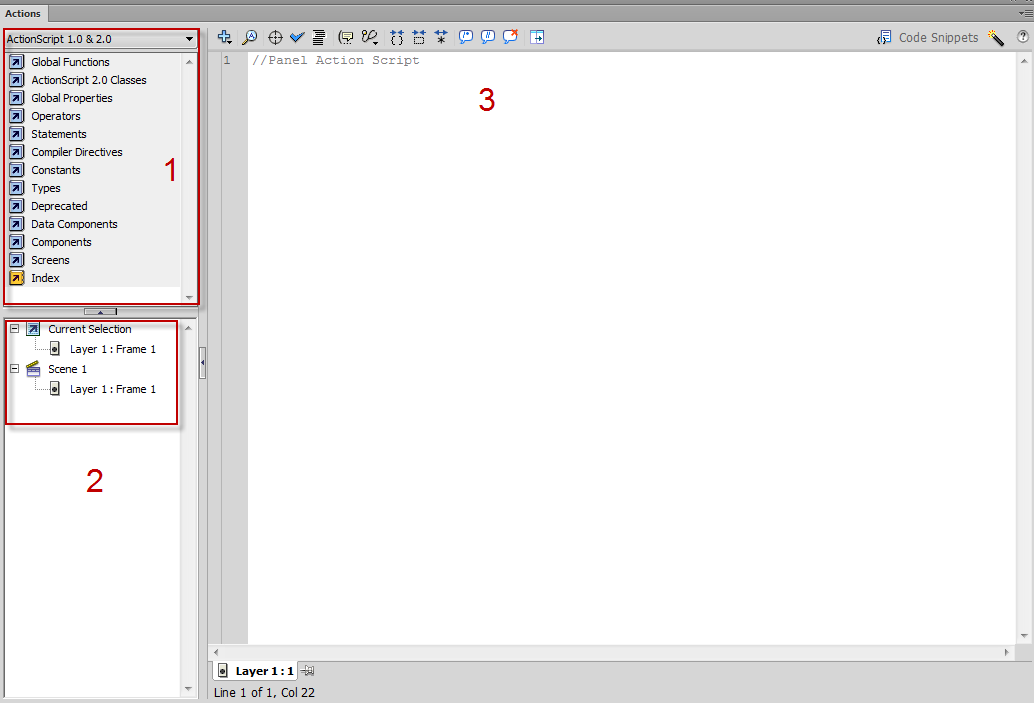Image resolution: width=1034 pixels, height=703 pixels.
Task: Click the down arrow on the toolbox scrollbar
Action: pyautogui.click(x=189, y=297)
